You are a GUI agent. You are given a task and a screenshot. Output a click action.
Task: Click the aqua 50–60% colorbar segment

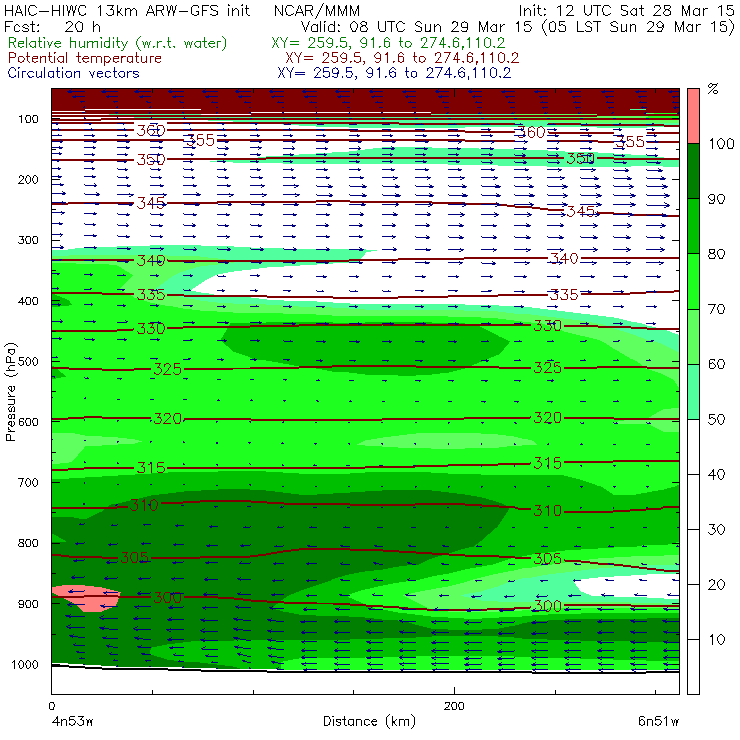click(693, 392)
